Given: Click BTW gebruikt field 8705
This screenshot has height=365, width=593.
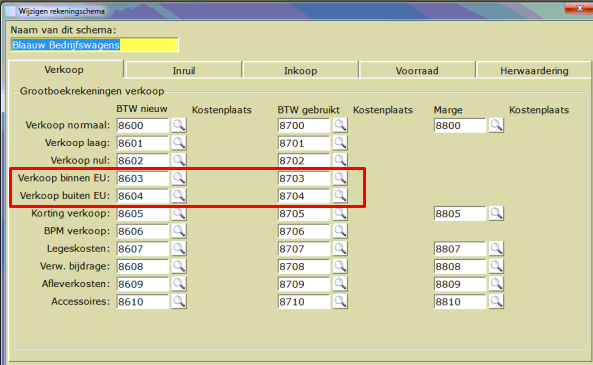Looking at the screenshot, I should point(304,214).
